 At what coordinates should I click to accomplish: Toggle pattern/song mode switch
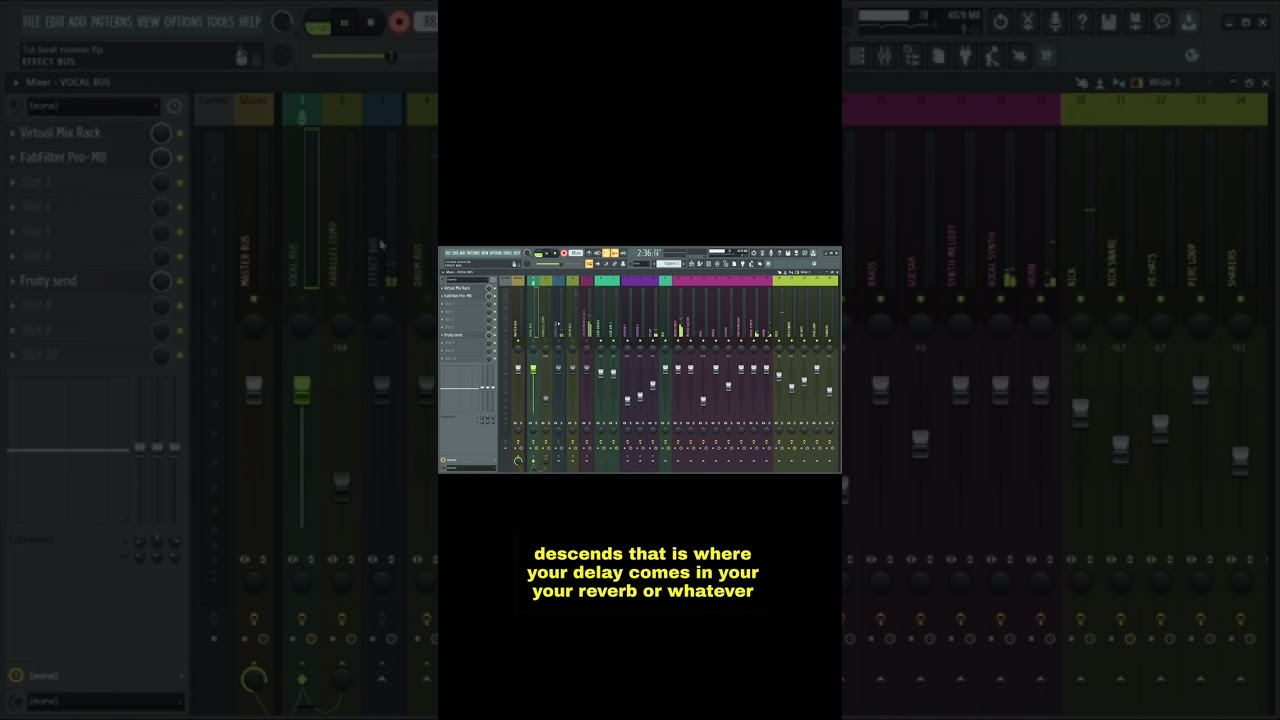coord(538,254)
